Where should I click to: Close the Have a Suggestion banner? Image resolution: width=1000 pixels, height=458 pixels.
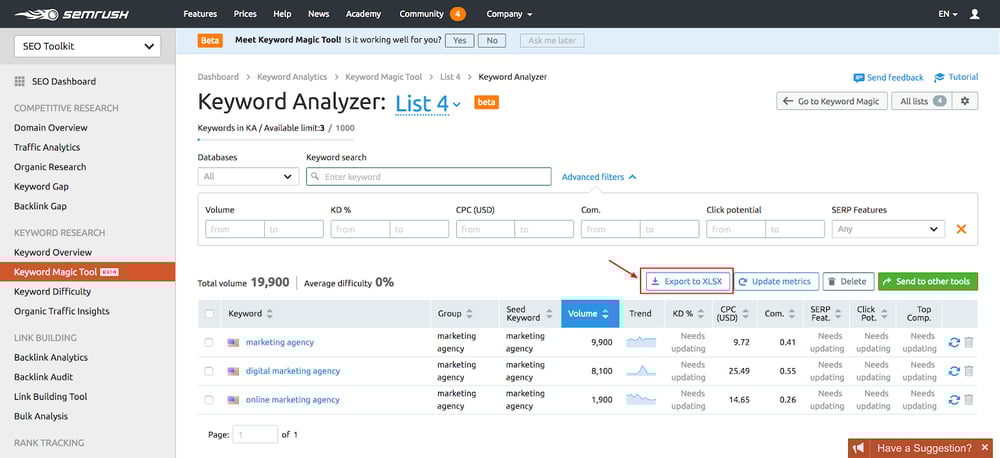pyautogui.click(x=985, y=448)
